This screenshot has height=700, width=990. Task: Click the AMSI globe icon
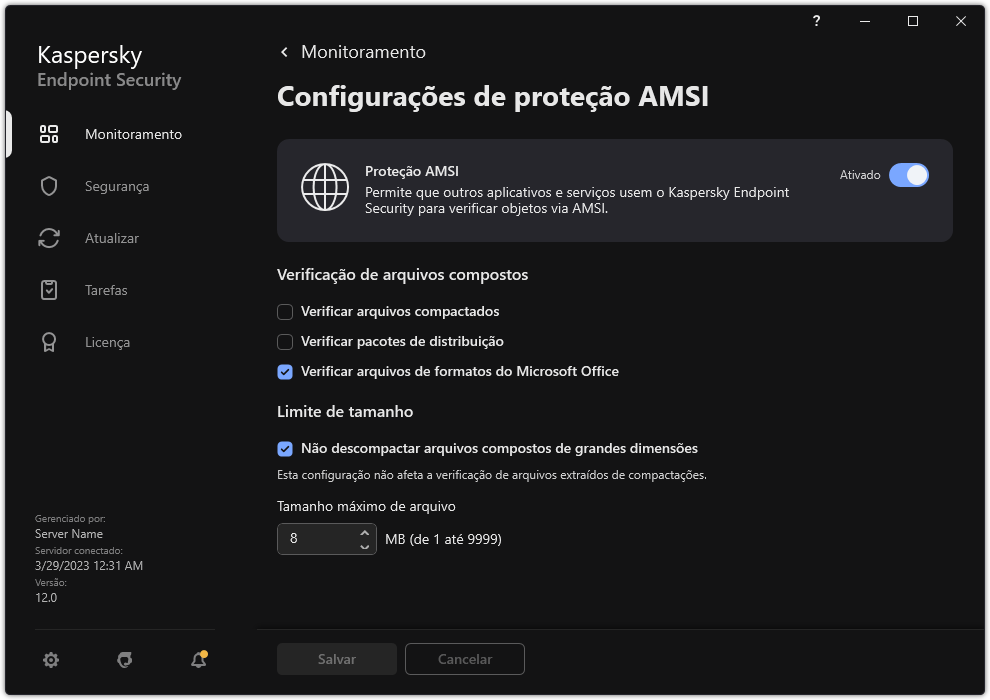pyautogui.click(x=325, y=186)
